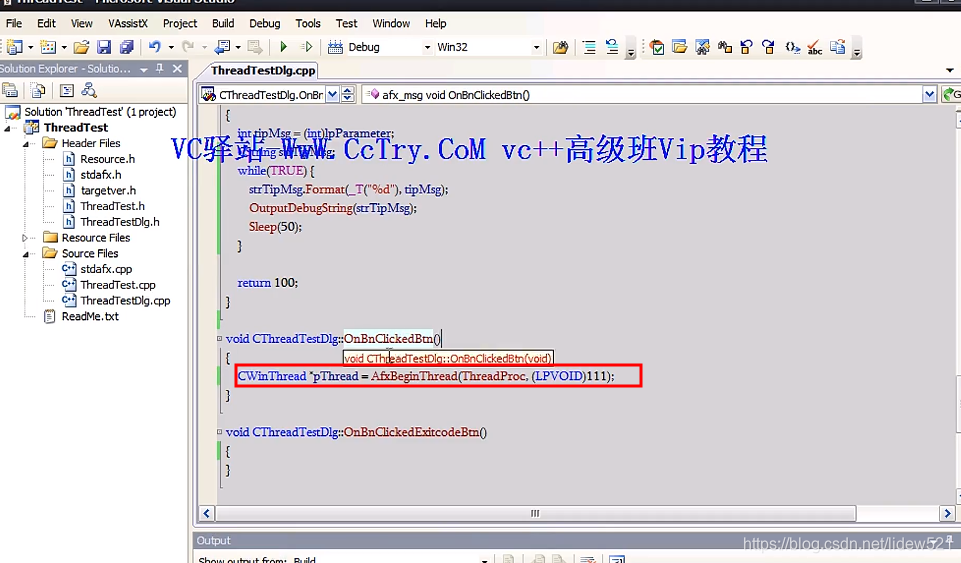Click the VAssistX checkmark tomato icon
Image resolution: width=961 pixels, height=563 pixels.
657,47
